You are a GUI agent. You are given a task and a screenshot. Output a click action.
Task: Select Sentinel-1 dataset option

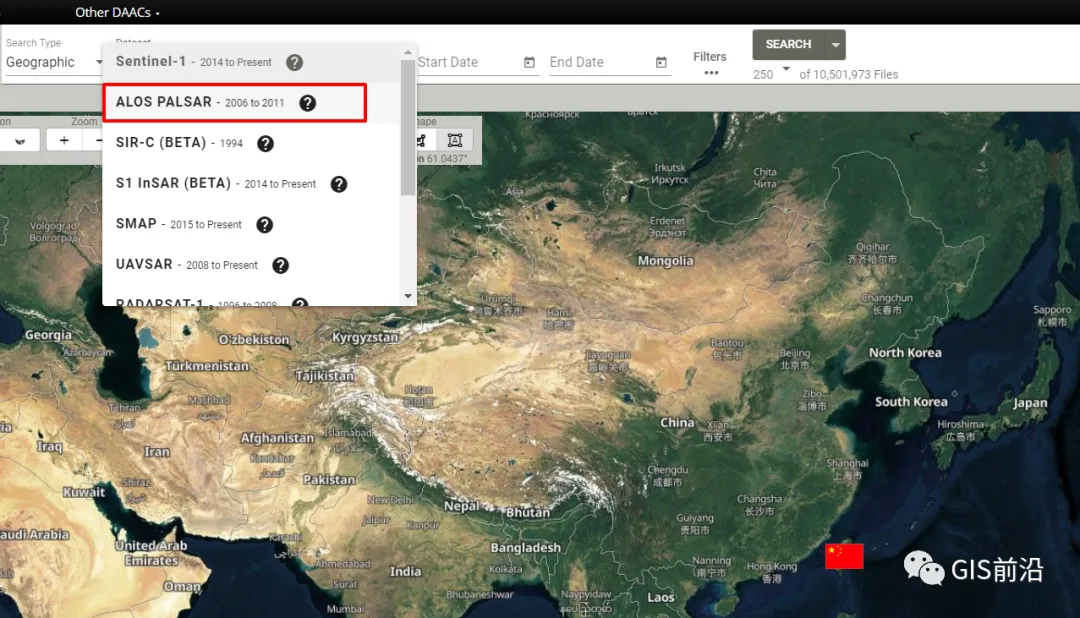pos(251,62)
